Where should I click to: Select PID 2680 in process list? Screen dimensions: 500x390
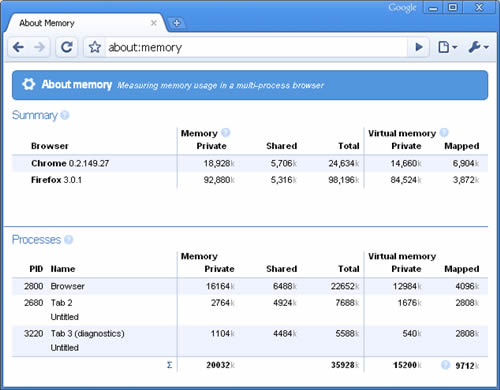[x=33, y=303]
